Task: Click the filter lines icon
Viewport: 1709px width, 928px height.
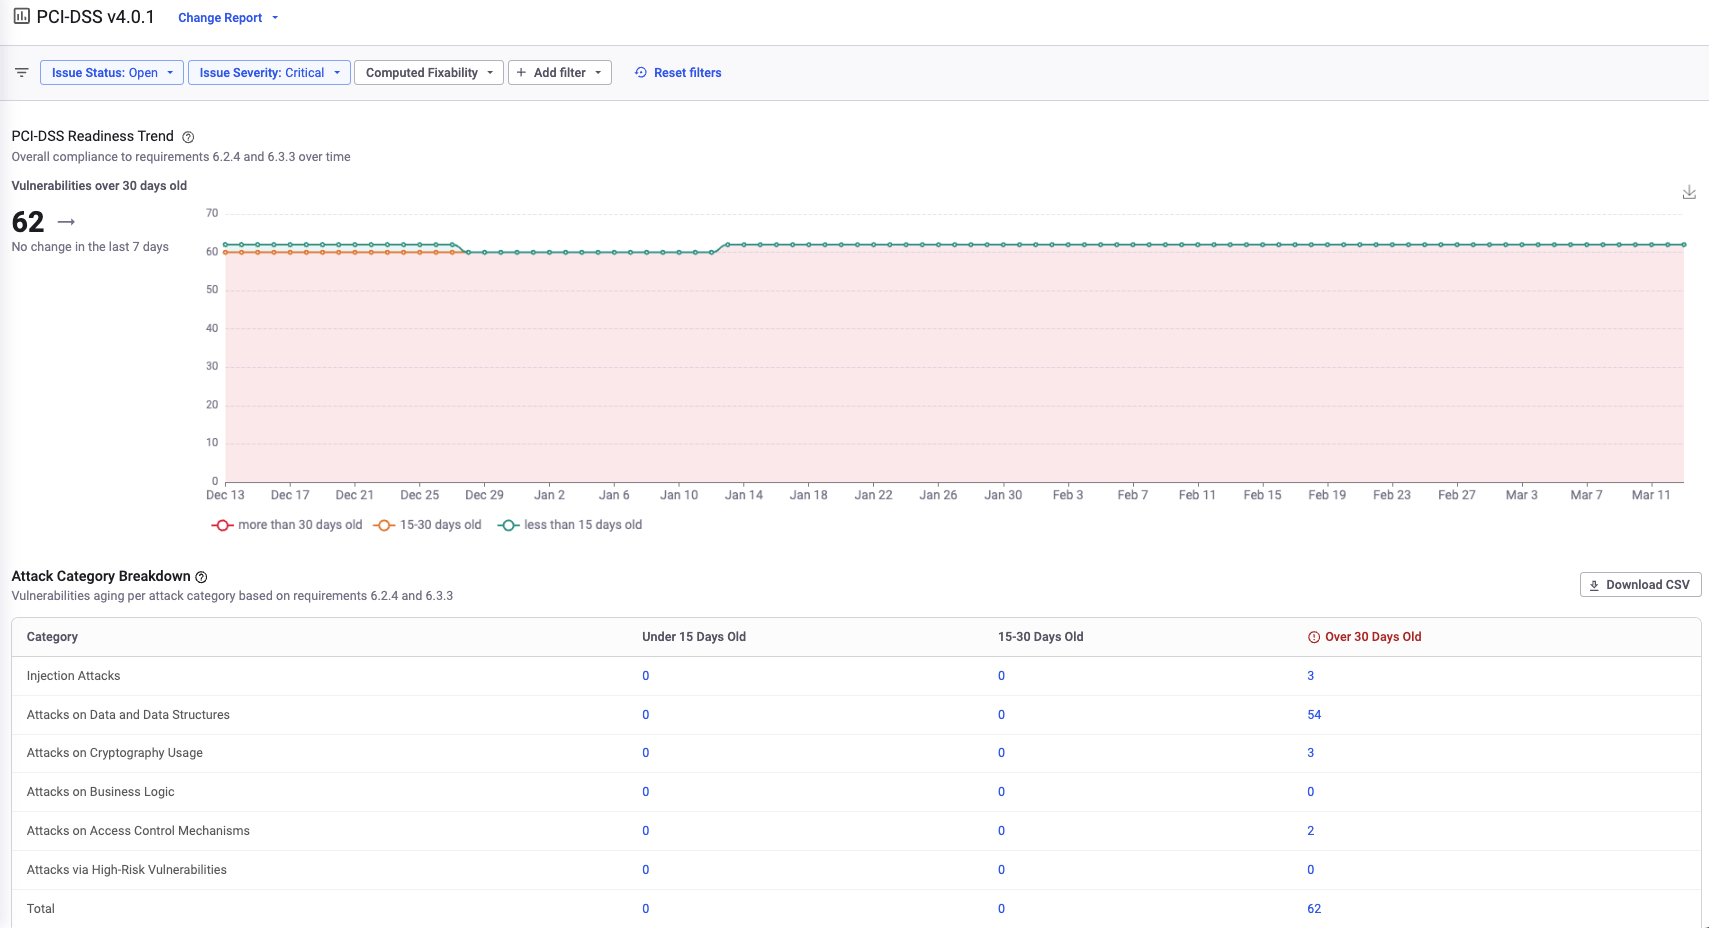Action: pos(21,73)
